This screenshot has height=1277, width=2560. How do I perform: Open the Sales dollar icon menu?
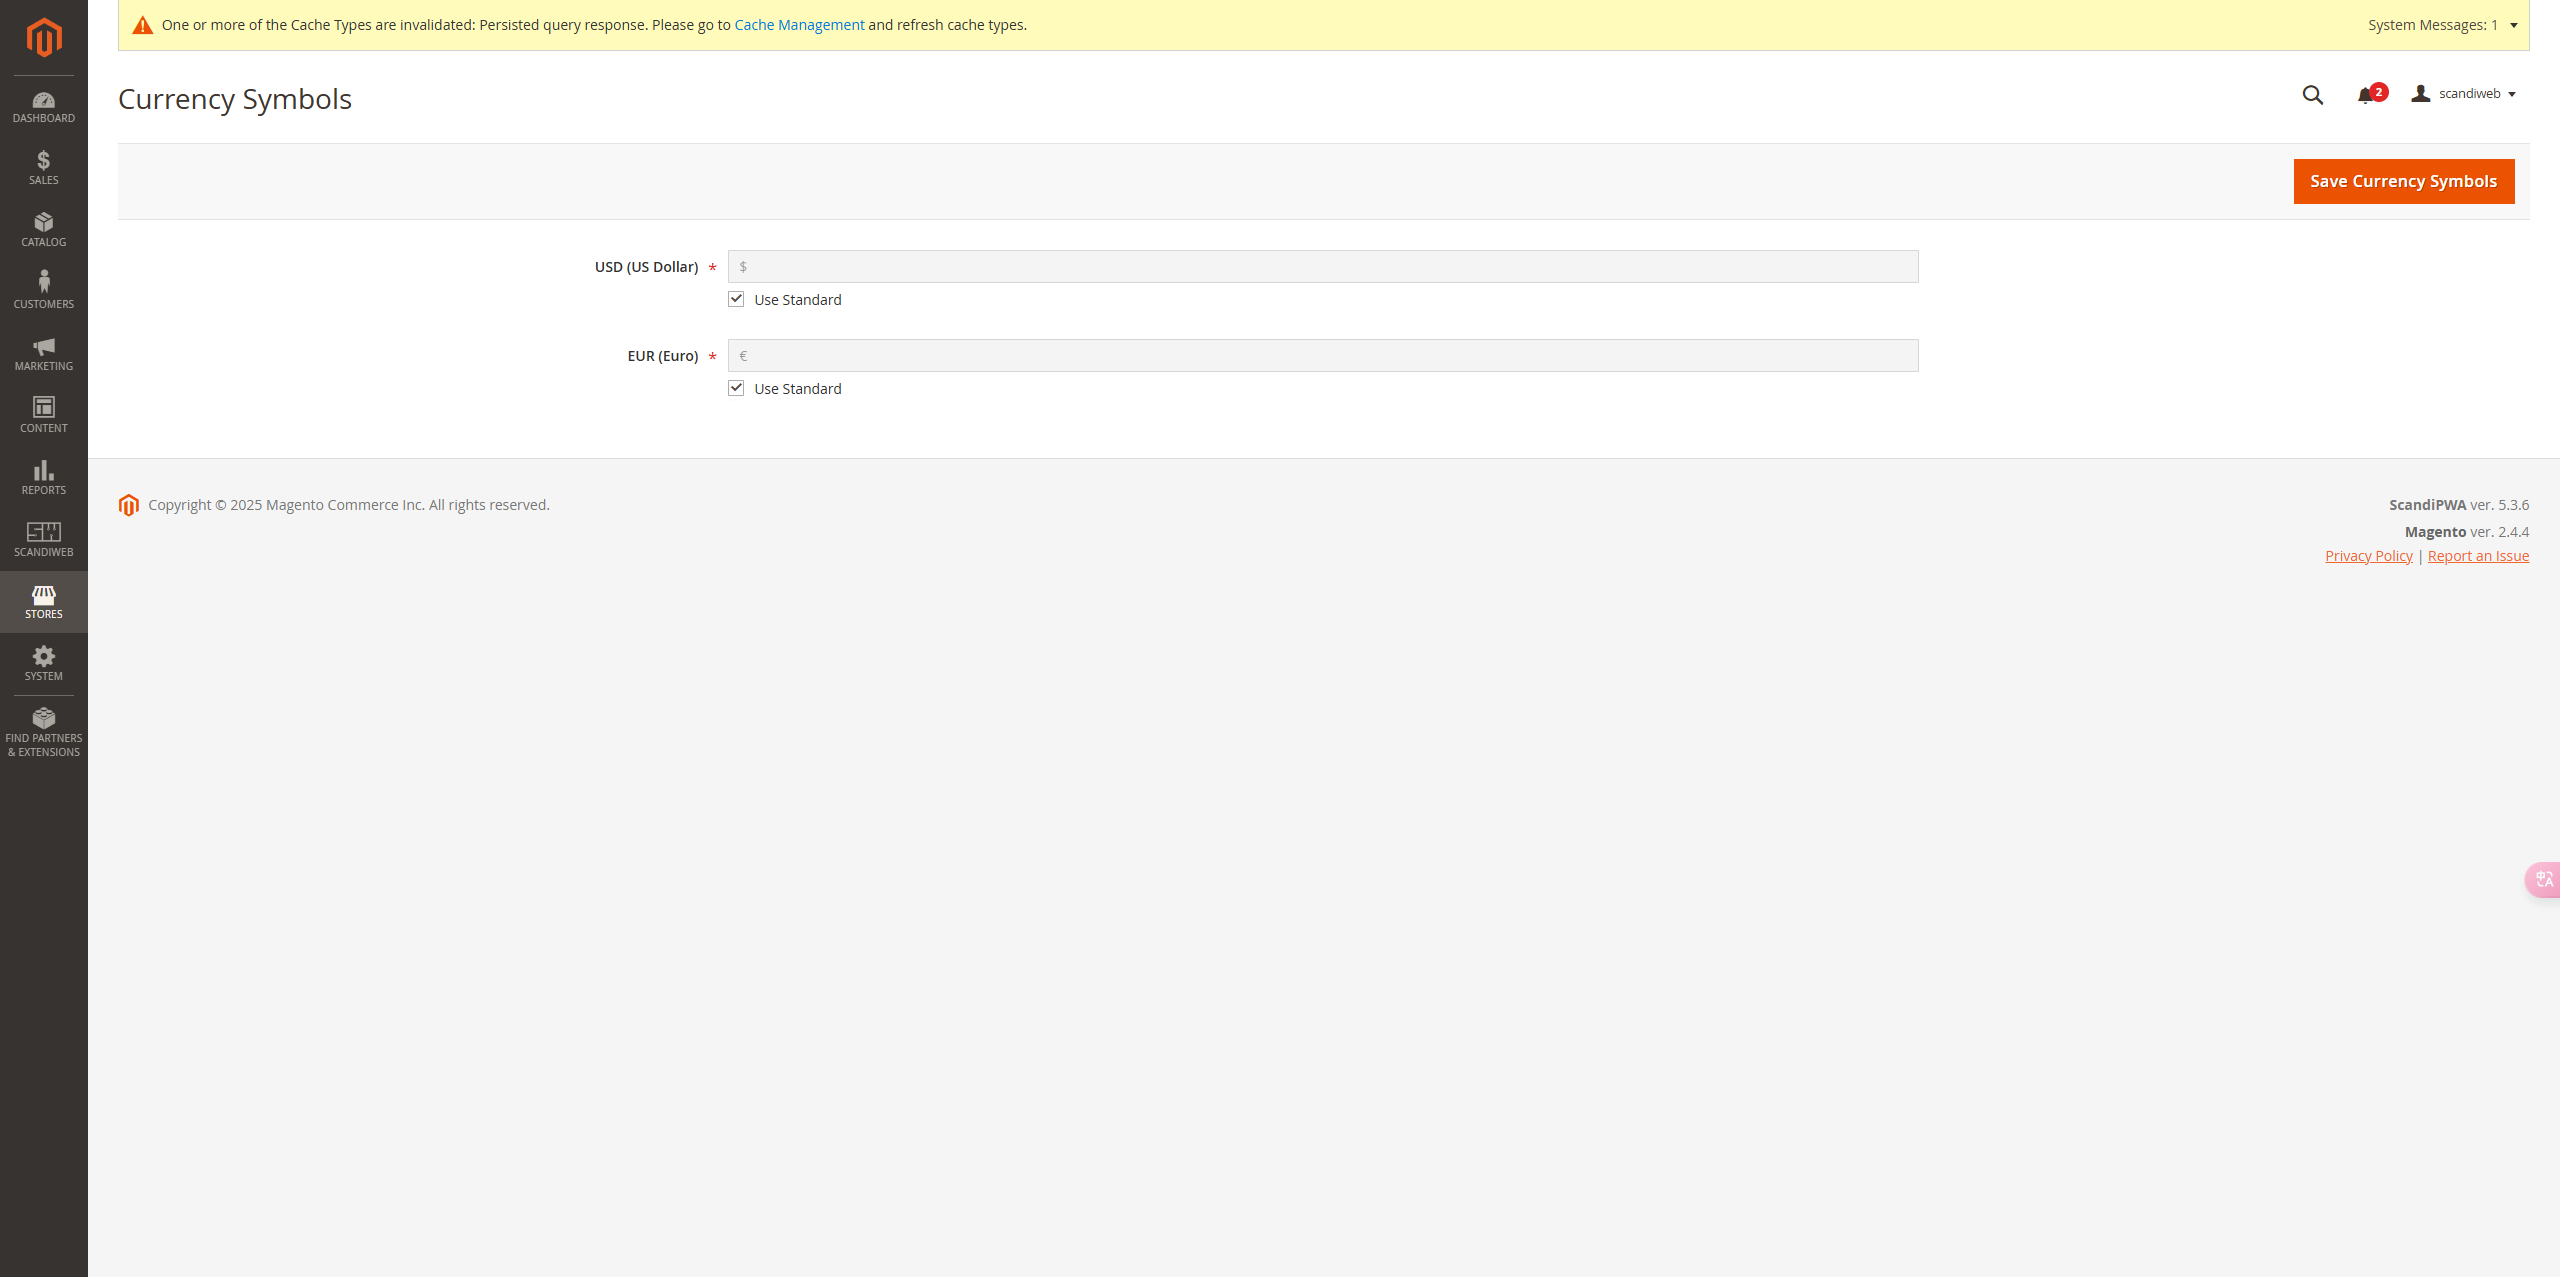[x=43, y=168]
